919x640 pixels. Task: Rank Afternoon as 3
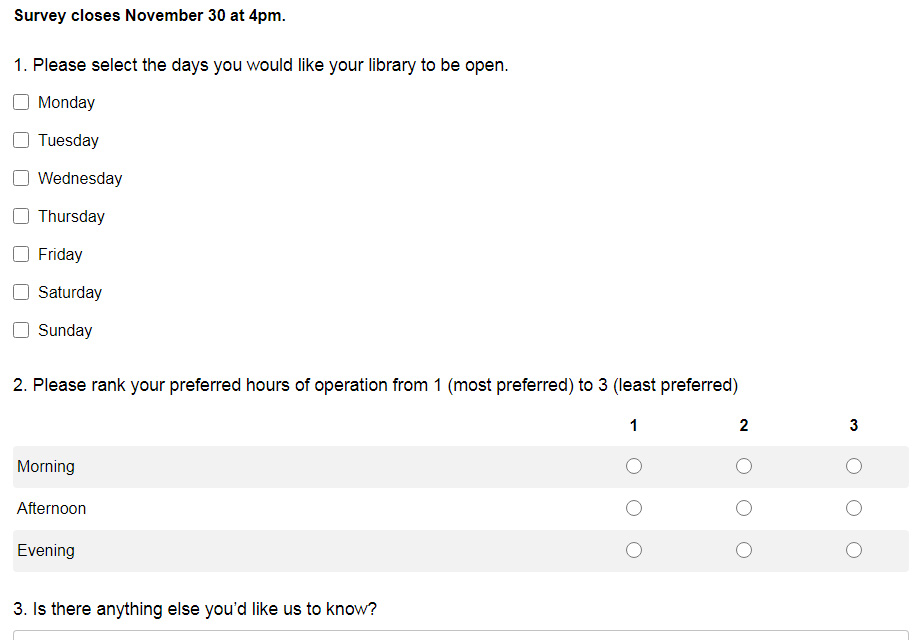[x=854, y=508]
